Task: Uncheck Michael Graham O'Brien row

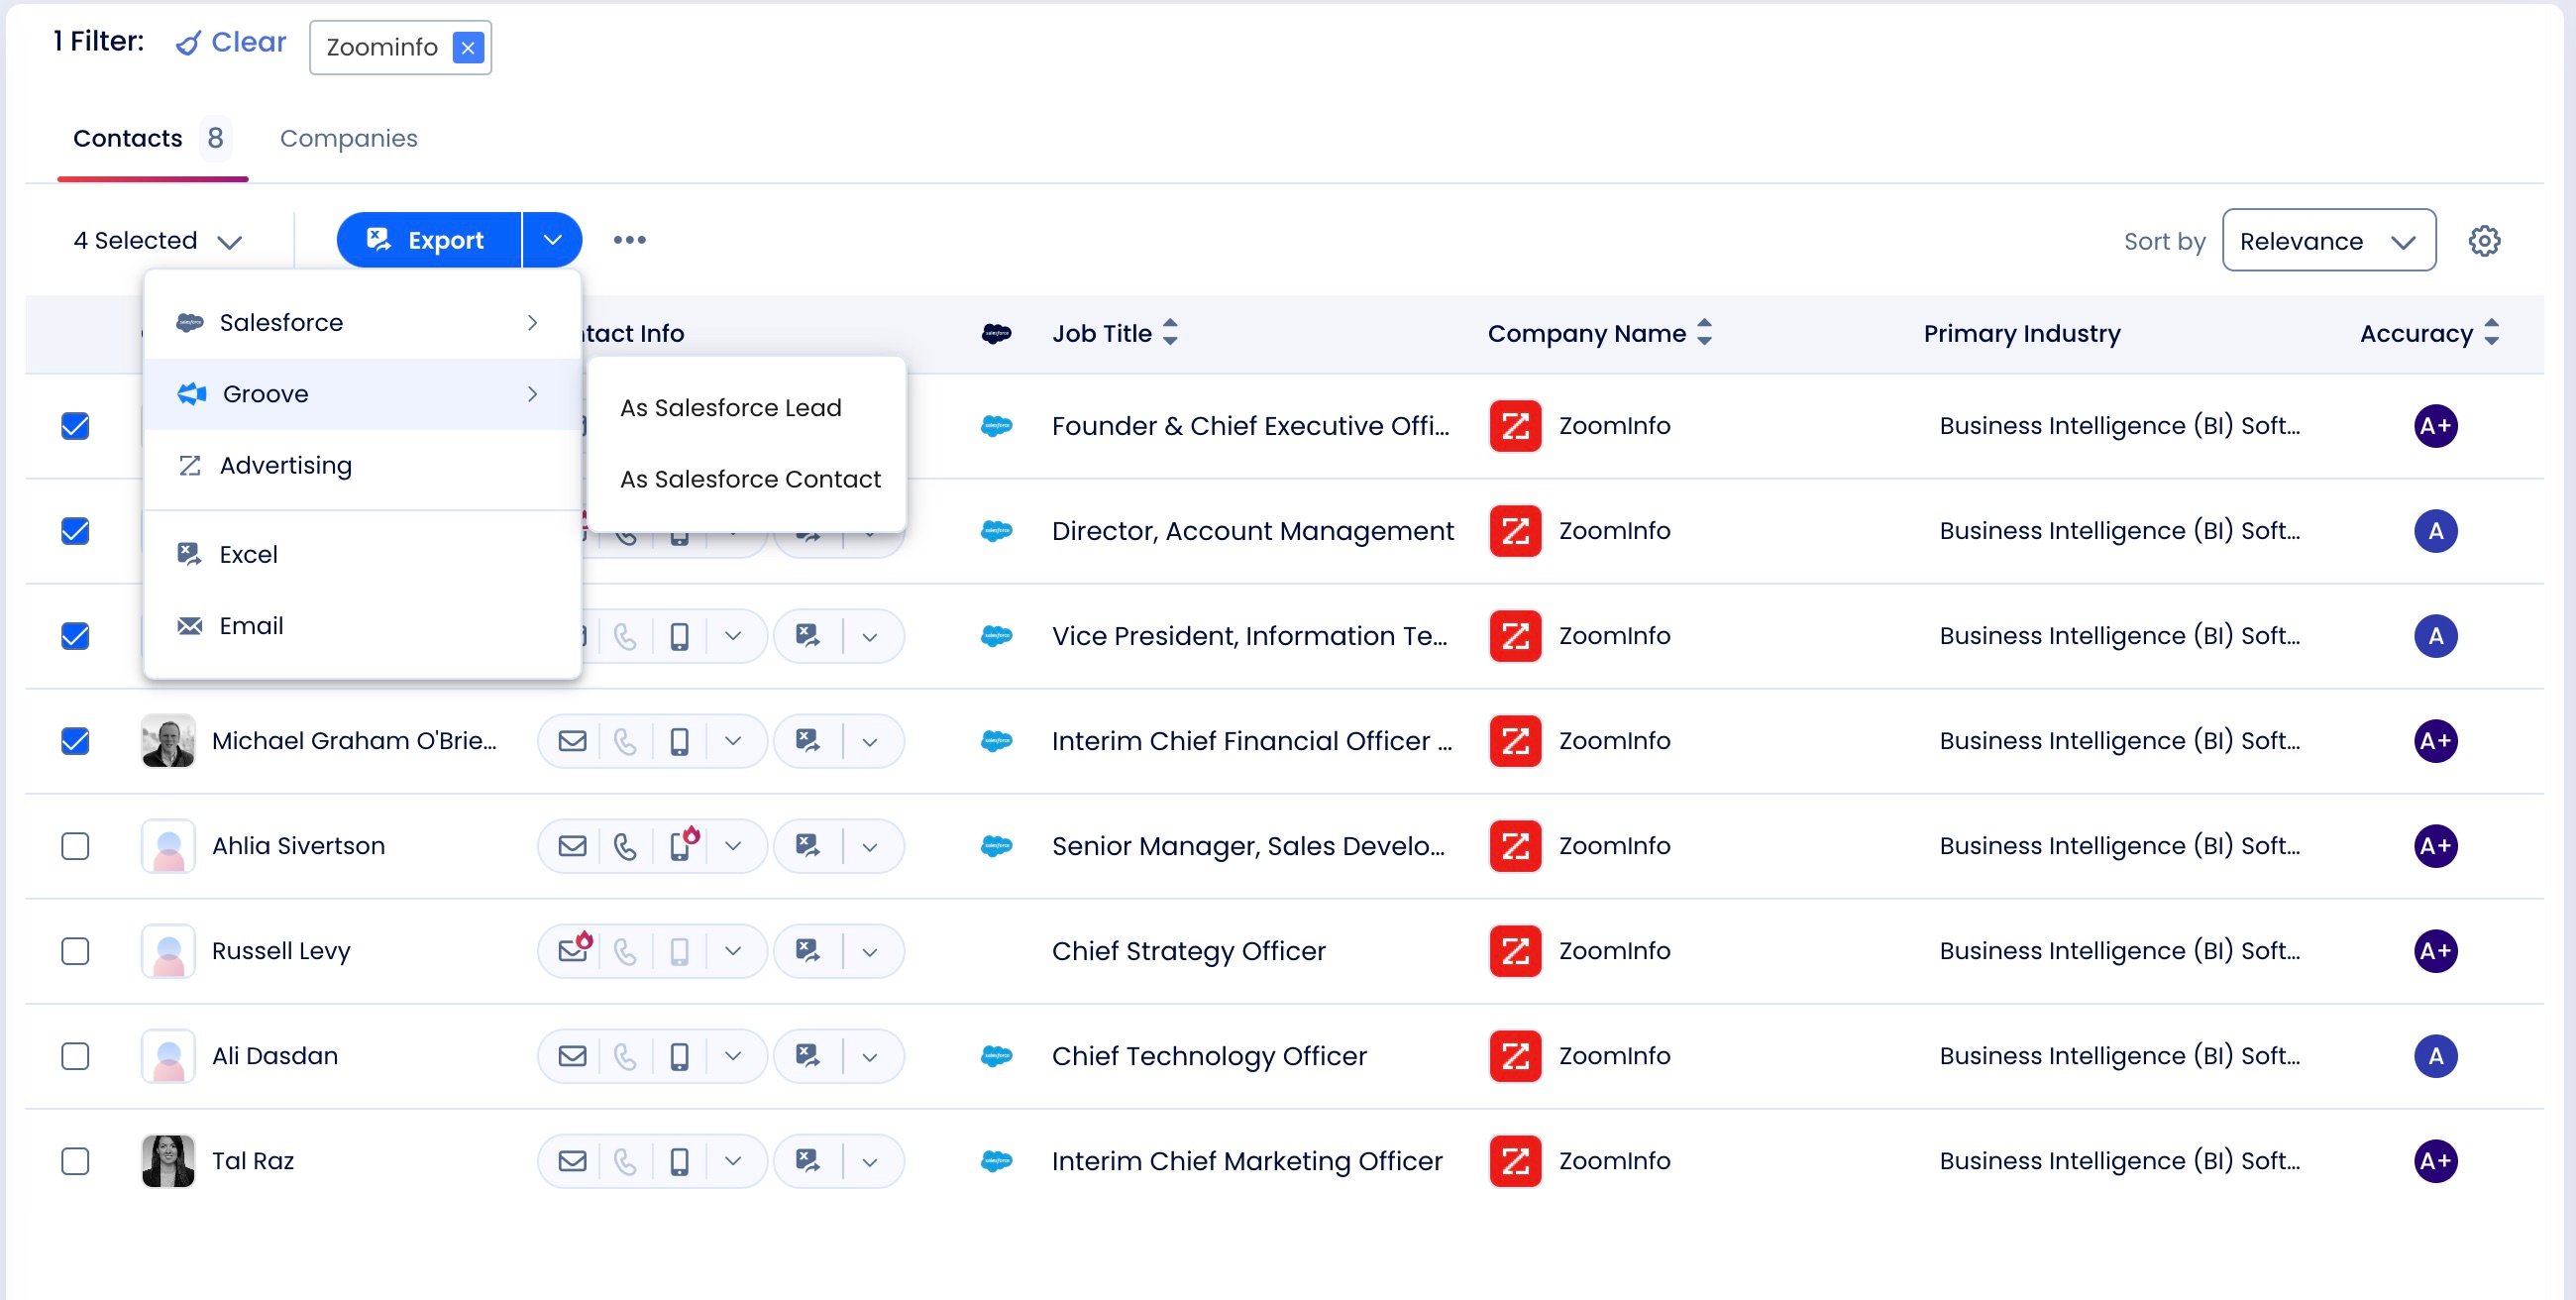Action: [x=75, y=741]
